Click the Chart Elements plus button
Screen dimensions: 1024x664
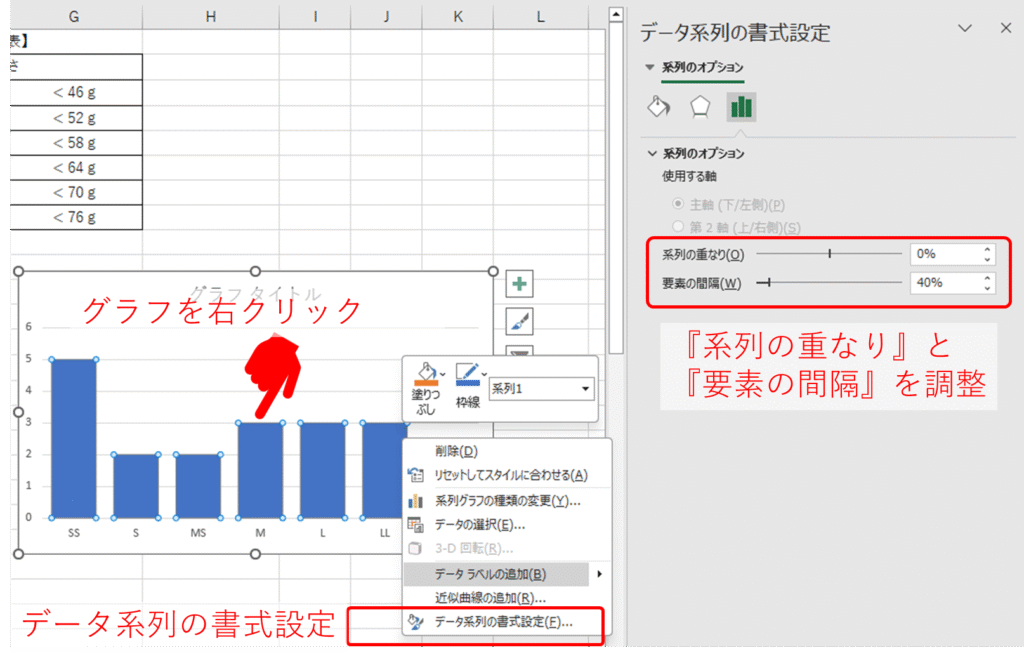520,284
